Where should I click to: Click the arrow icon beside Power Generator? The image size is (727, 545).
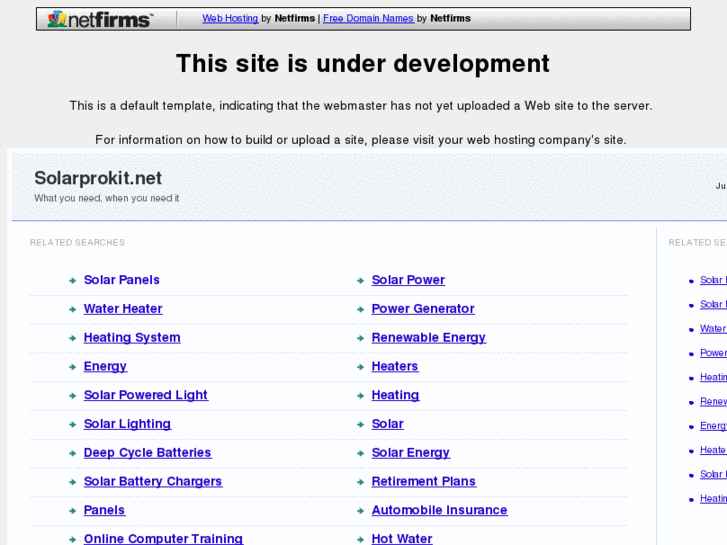pos(360,309)
